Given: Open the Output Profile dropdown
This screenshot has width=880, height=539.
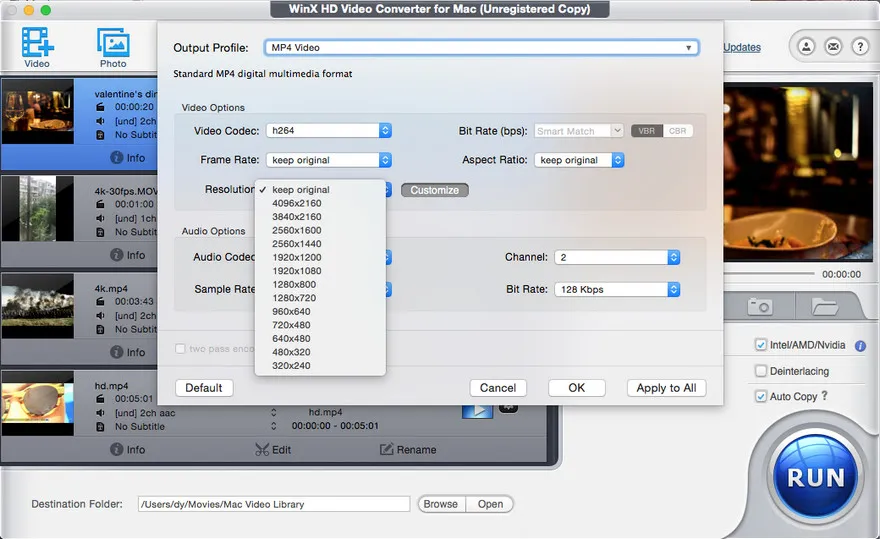Looking at the screenshot, I should click(x=481, y=48).
